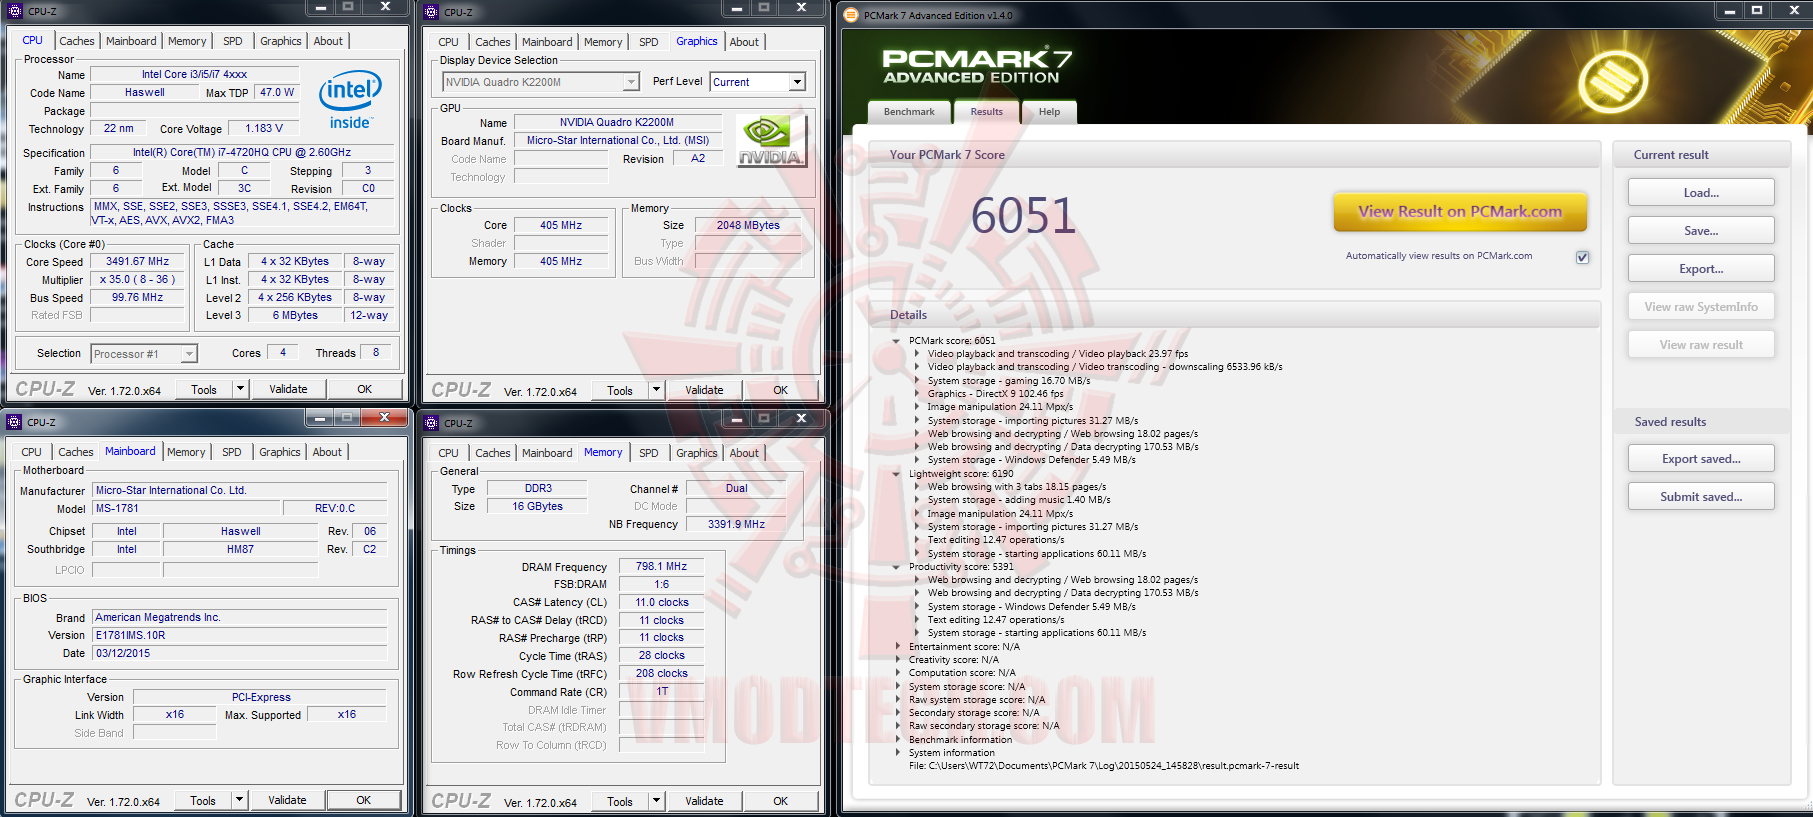Close the CPU-Z graphics window

click(x=801, y=8)
